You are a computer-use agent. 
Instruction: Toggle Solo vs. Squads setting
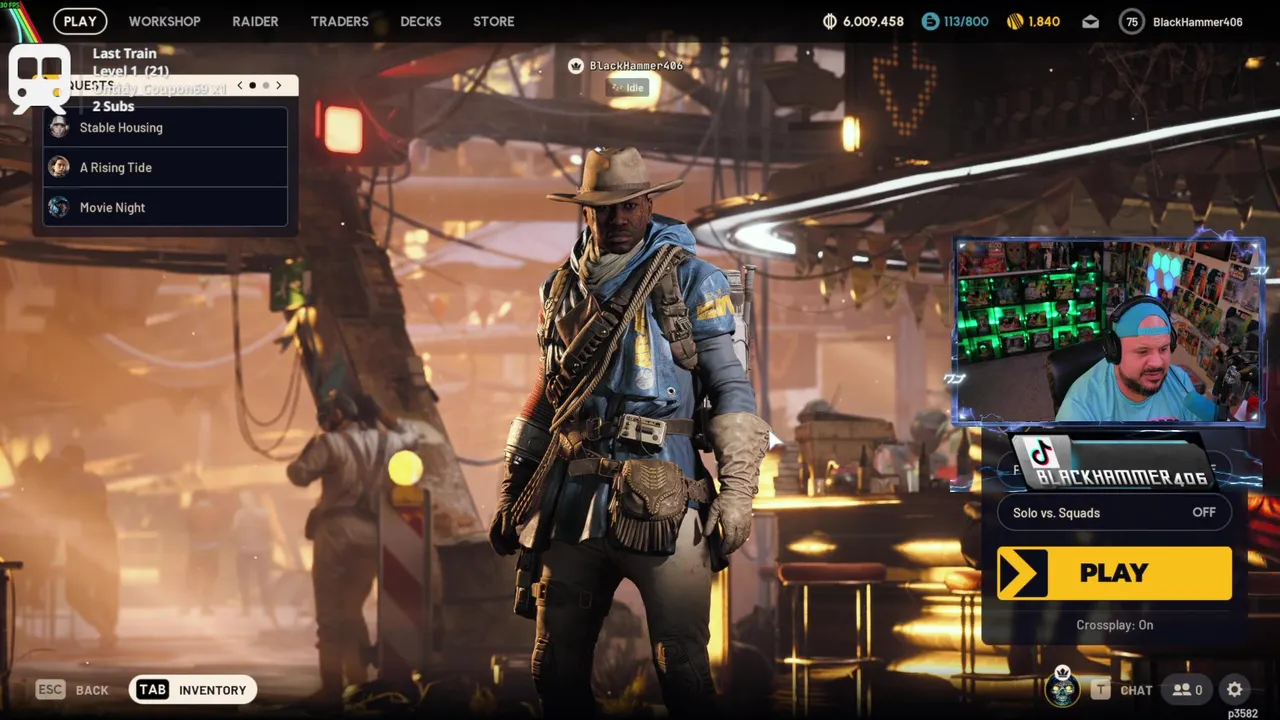point(1114,512)
